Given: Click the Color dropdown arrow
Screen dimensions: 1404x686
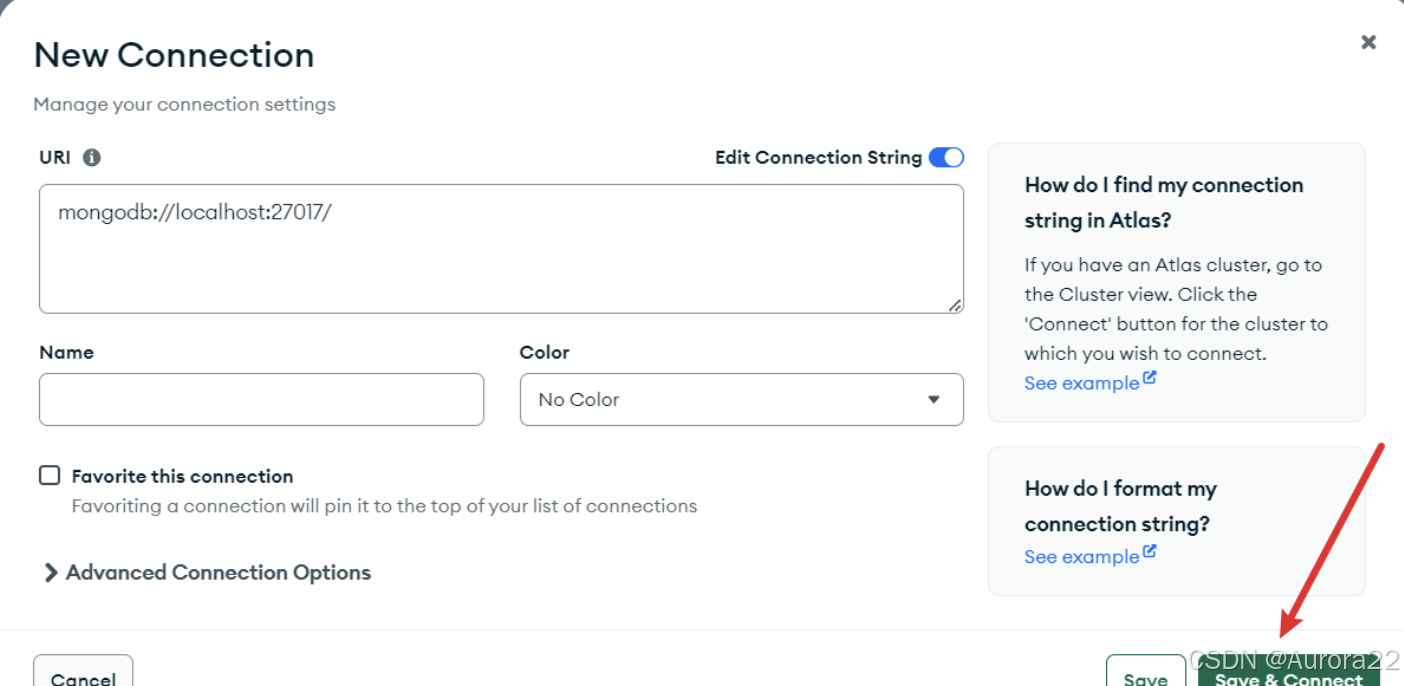Looking at the screenshot, I should 933,400.
